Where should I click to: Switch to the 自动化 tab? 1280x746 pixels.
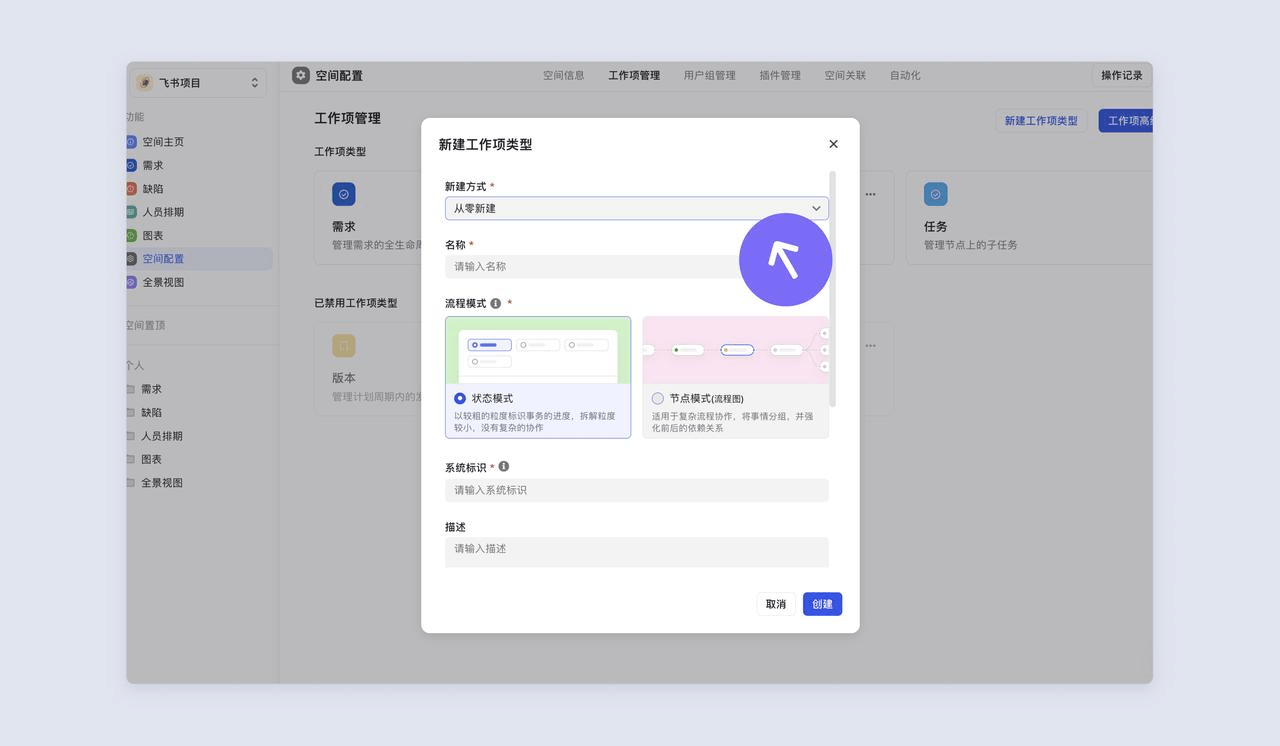click(905, 75)
